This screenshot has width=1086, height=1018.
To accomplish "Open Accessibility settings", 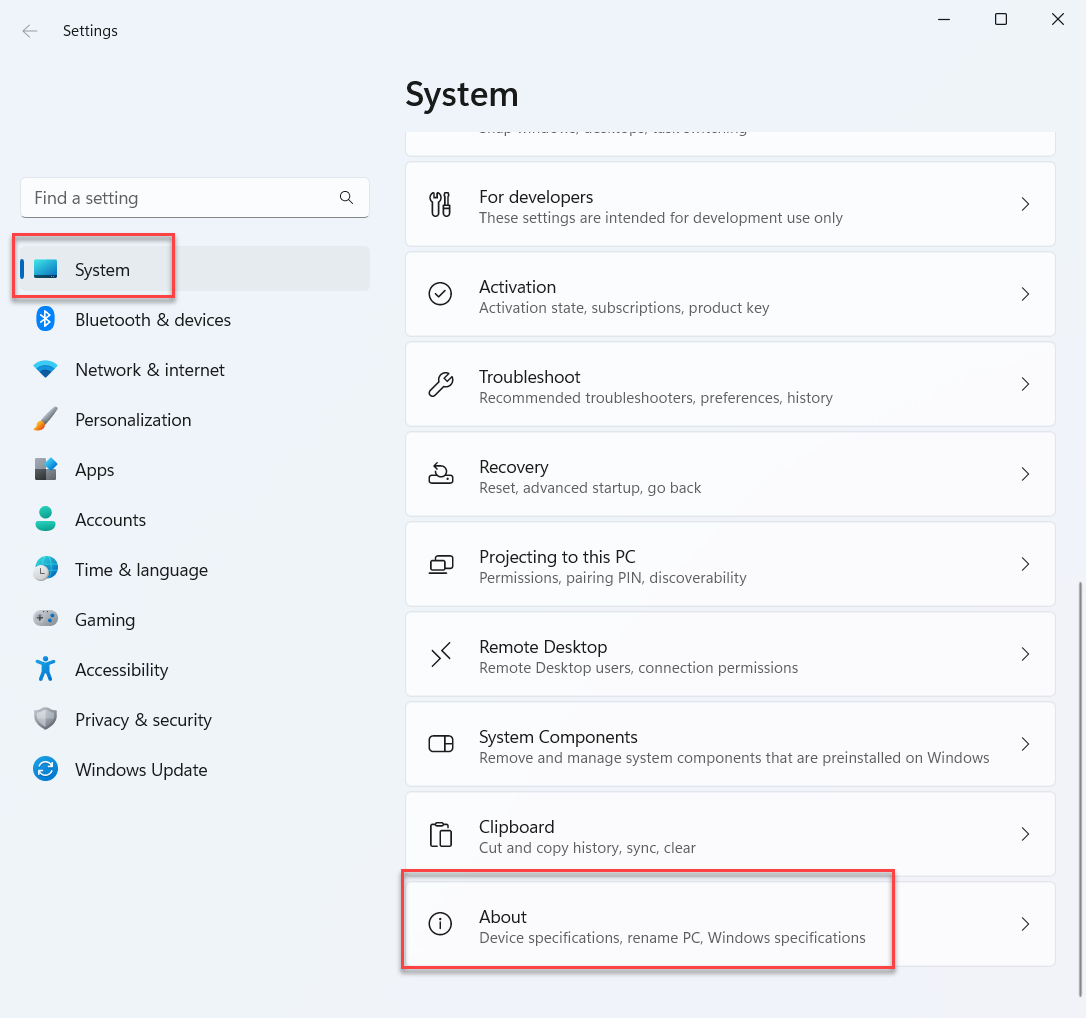I will click(195, 669).
